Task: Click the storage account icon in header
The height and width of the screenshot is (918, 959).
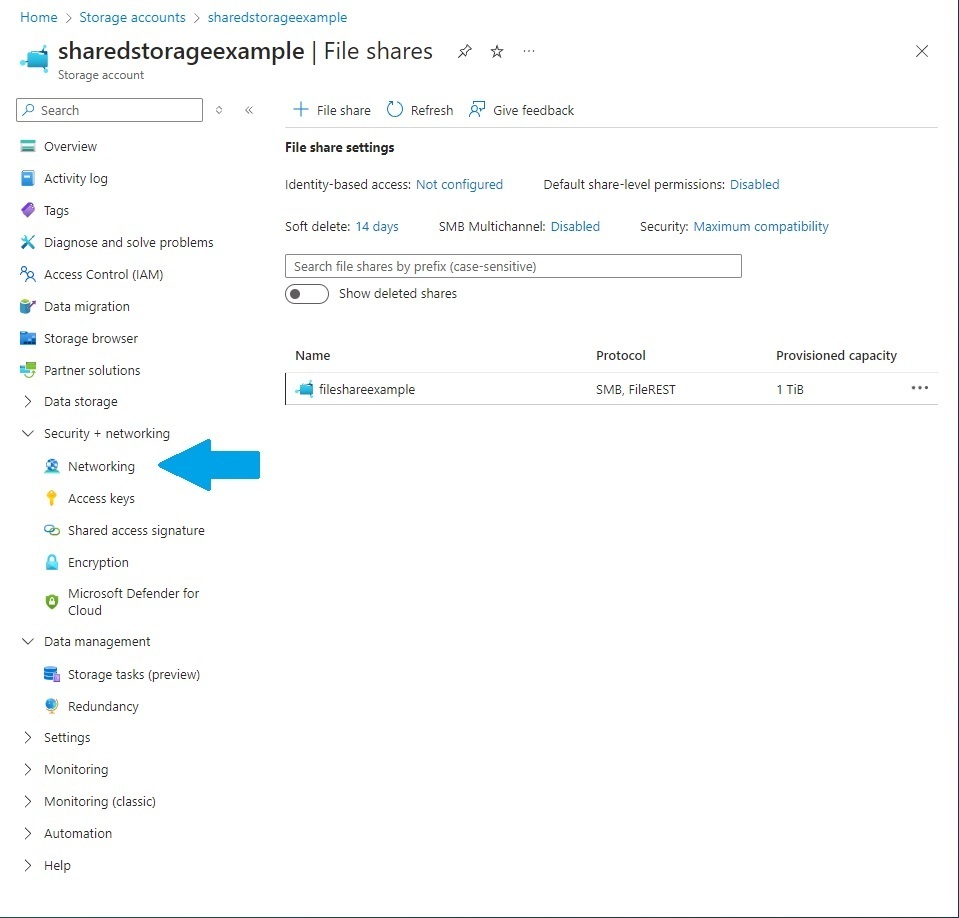Action: pos(34,59)
